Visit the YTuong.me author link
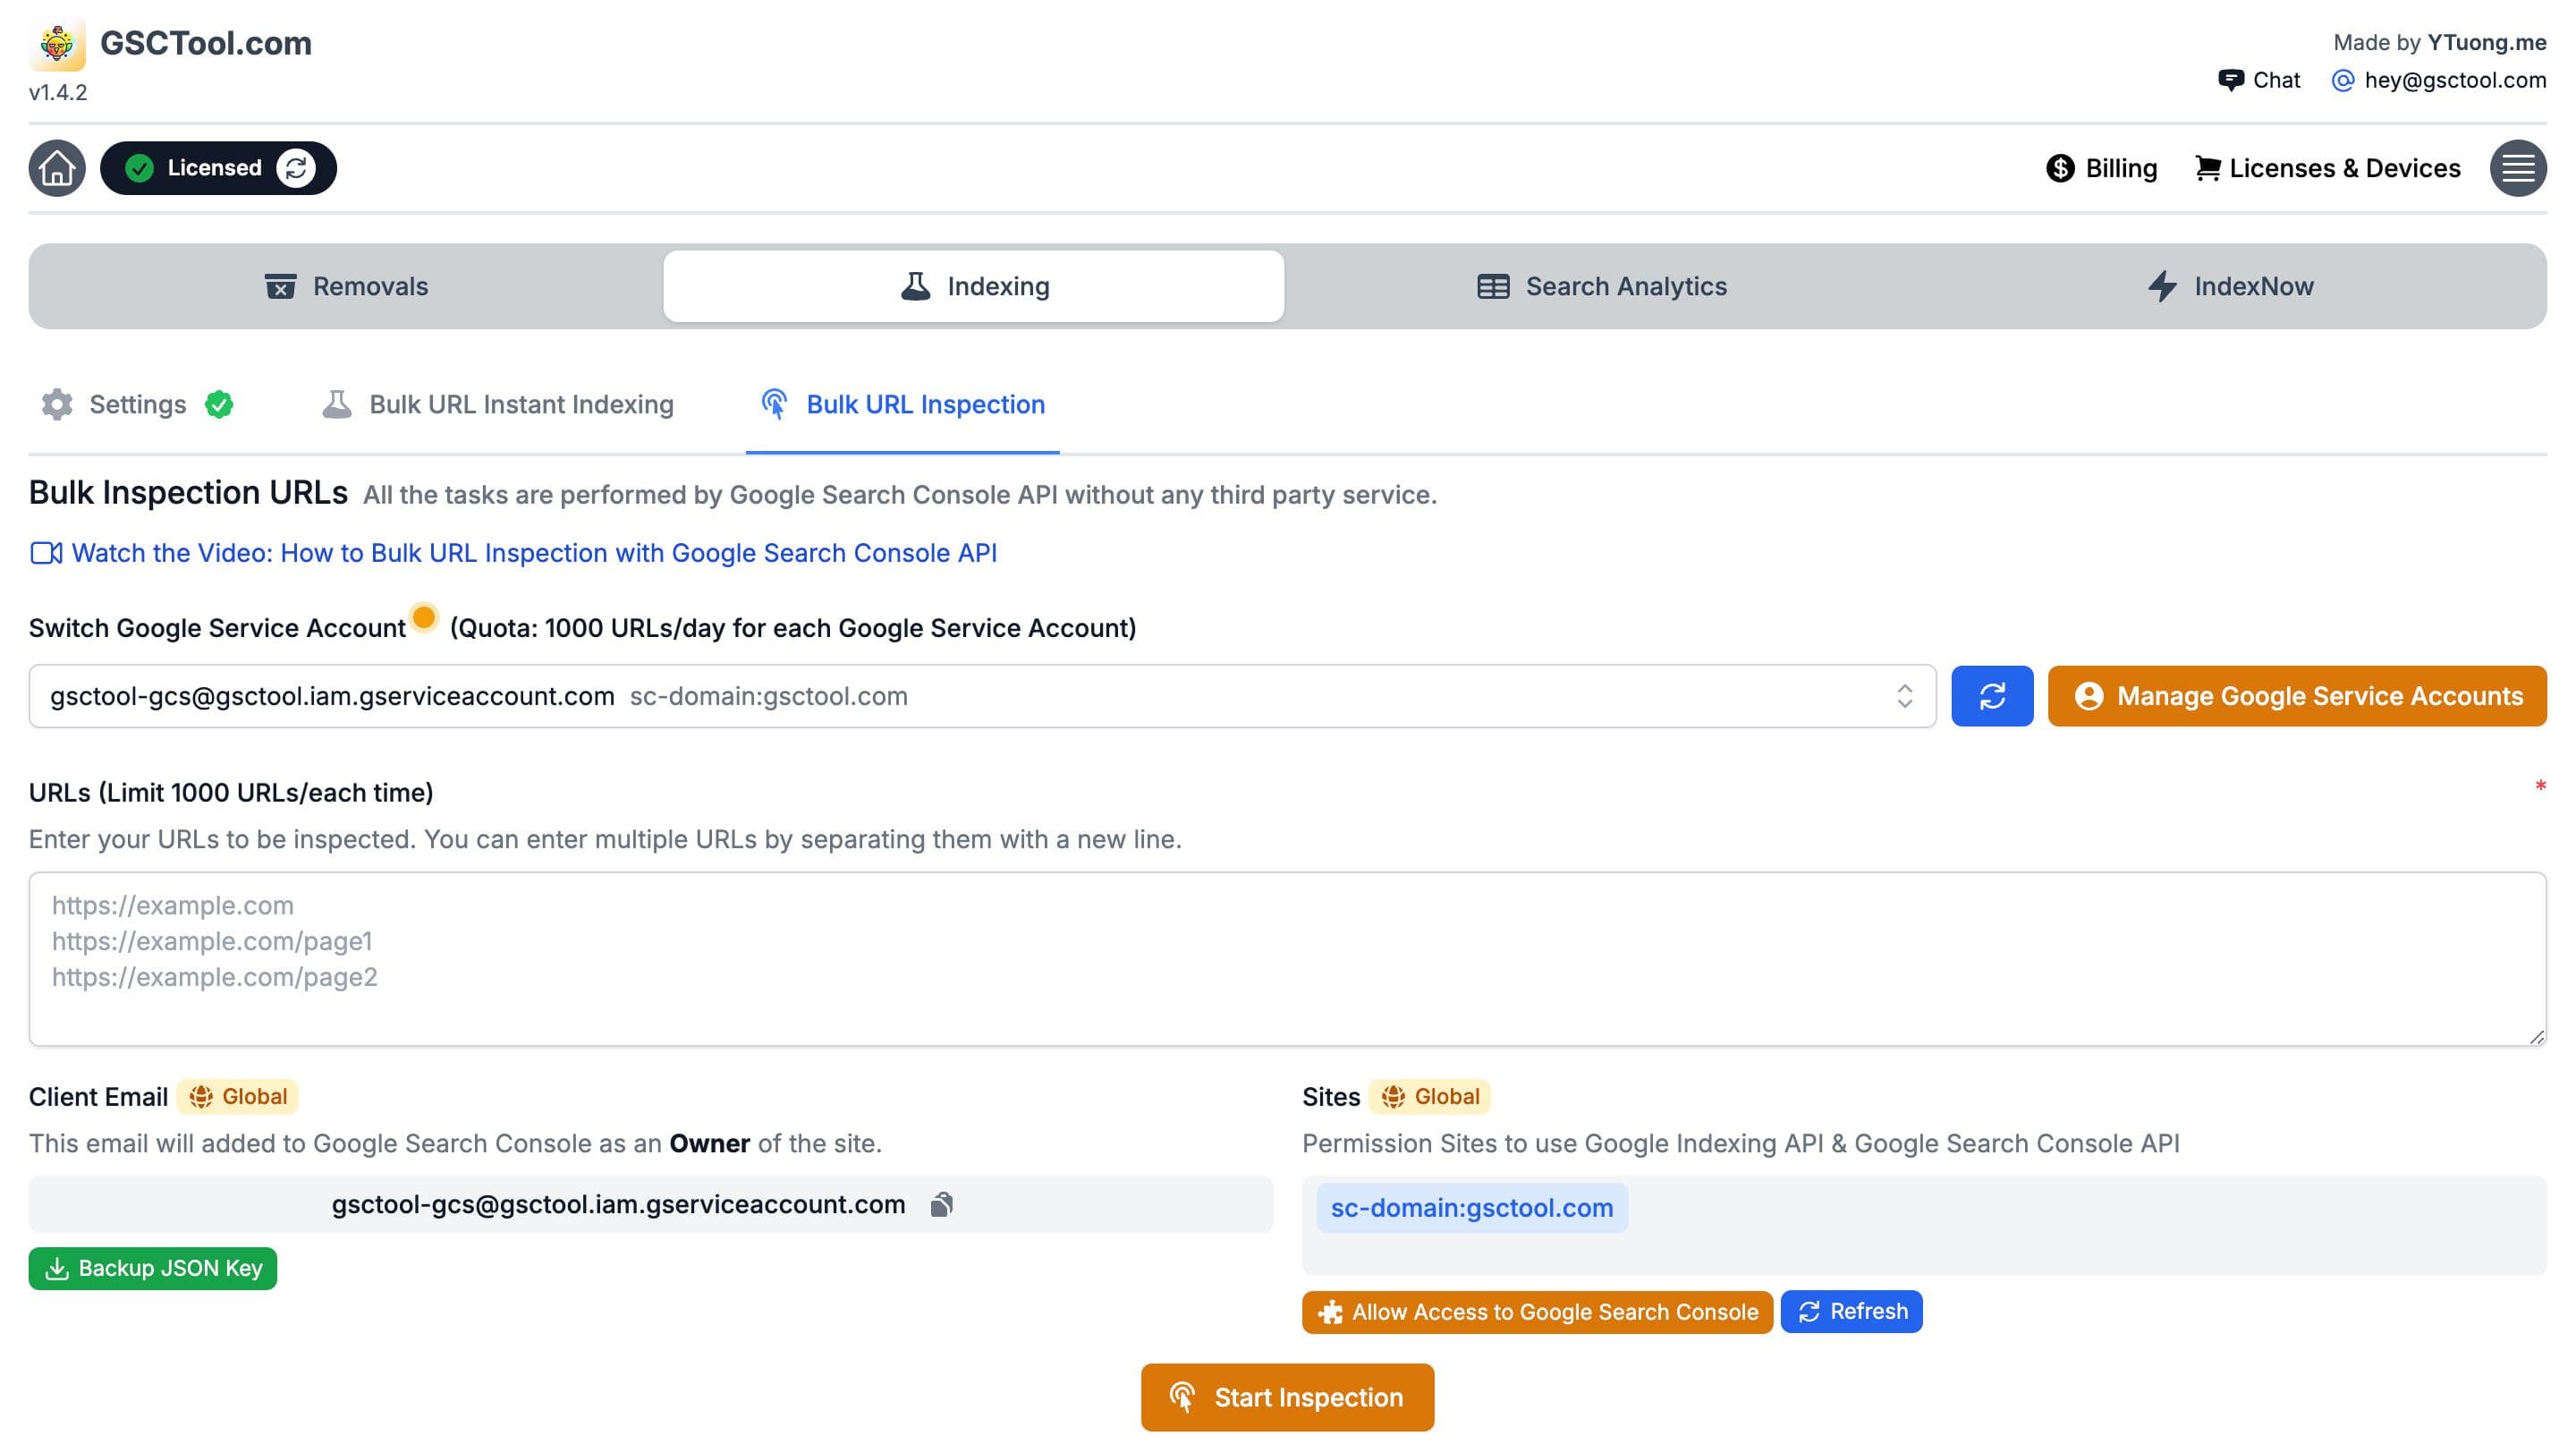This screenshot has width=2576, height=1453. tap(2487, 42)
